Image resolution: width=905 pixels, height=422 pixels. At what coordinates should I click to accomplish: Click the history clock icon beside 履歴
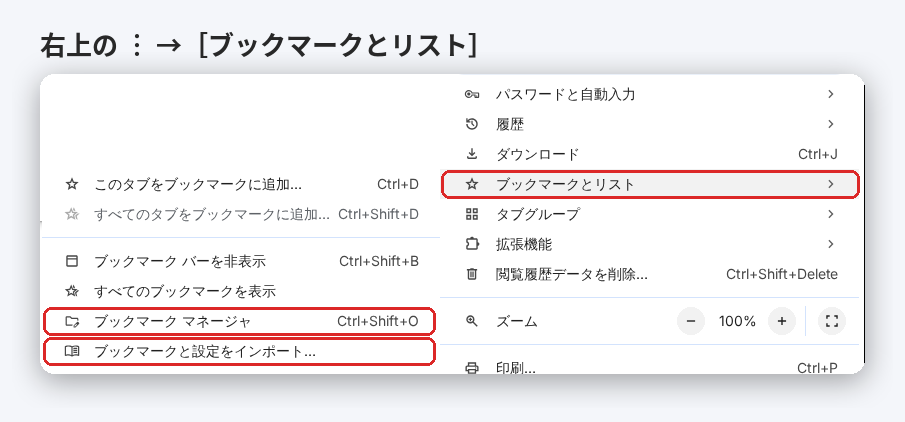point(472,124)
